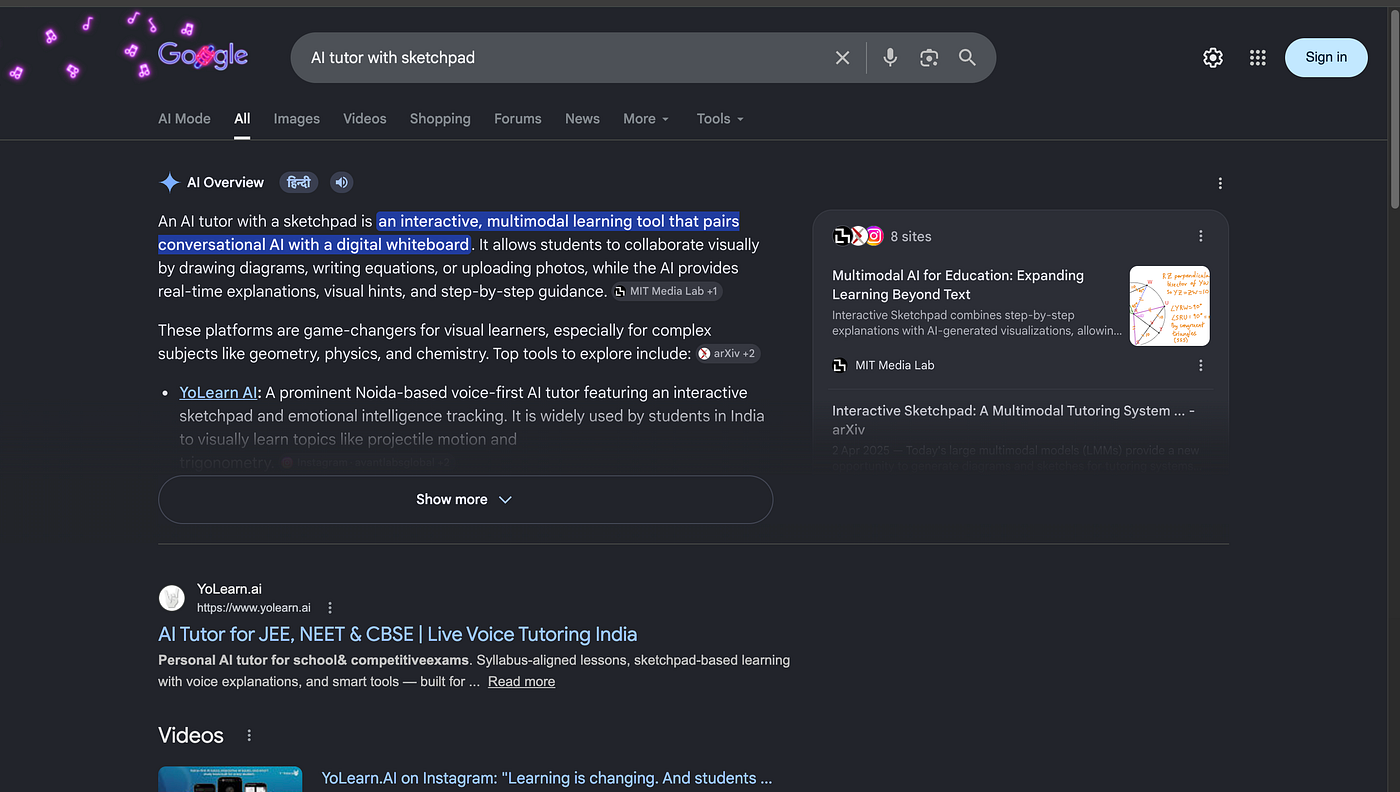Open 'AI Tutor for JEE, NEET & CBSE' result

pos(397,634)
